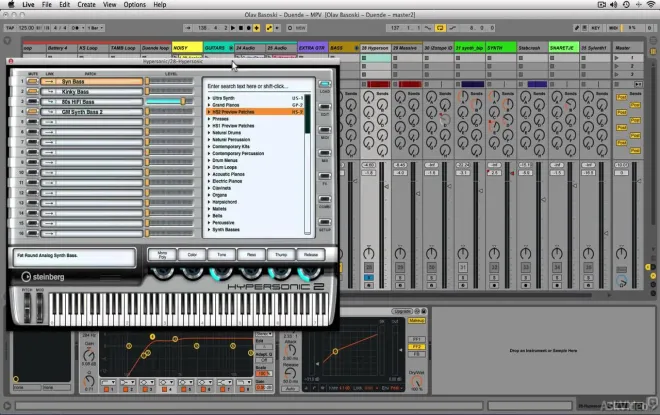
Task: Toggle EQ band 4 activator square
Action: tap(165, 390)
